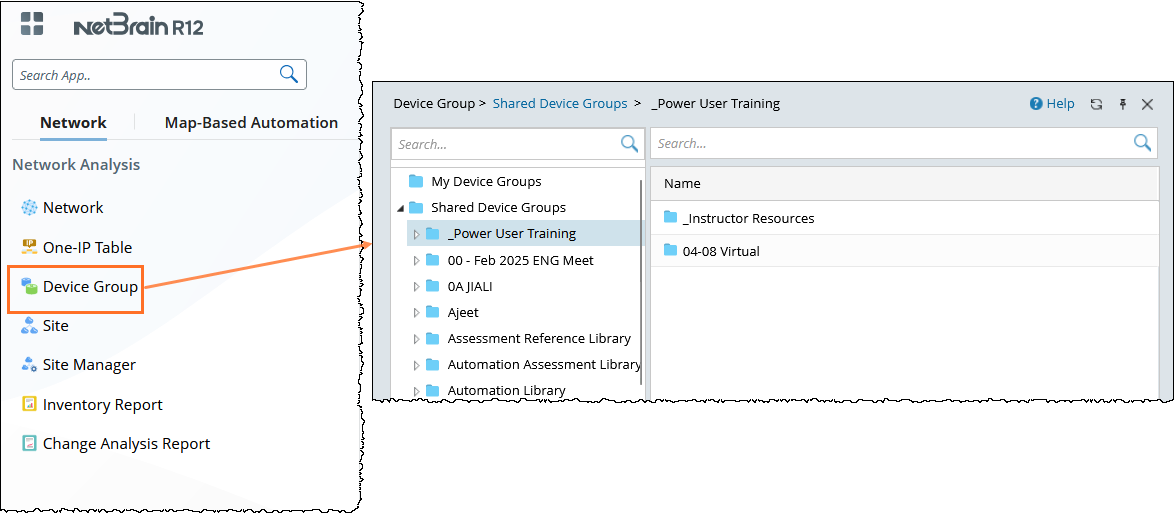Expand the Ajeet node

click(x=416, y=313)
